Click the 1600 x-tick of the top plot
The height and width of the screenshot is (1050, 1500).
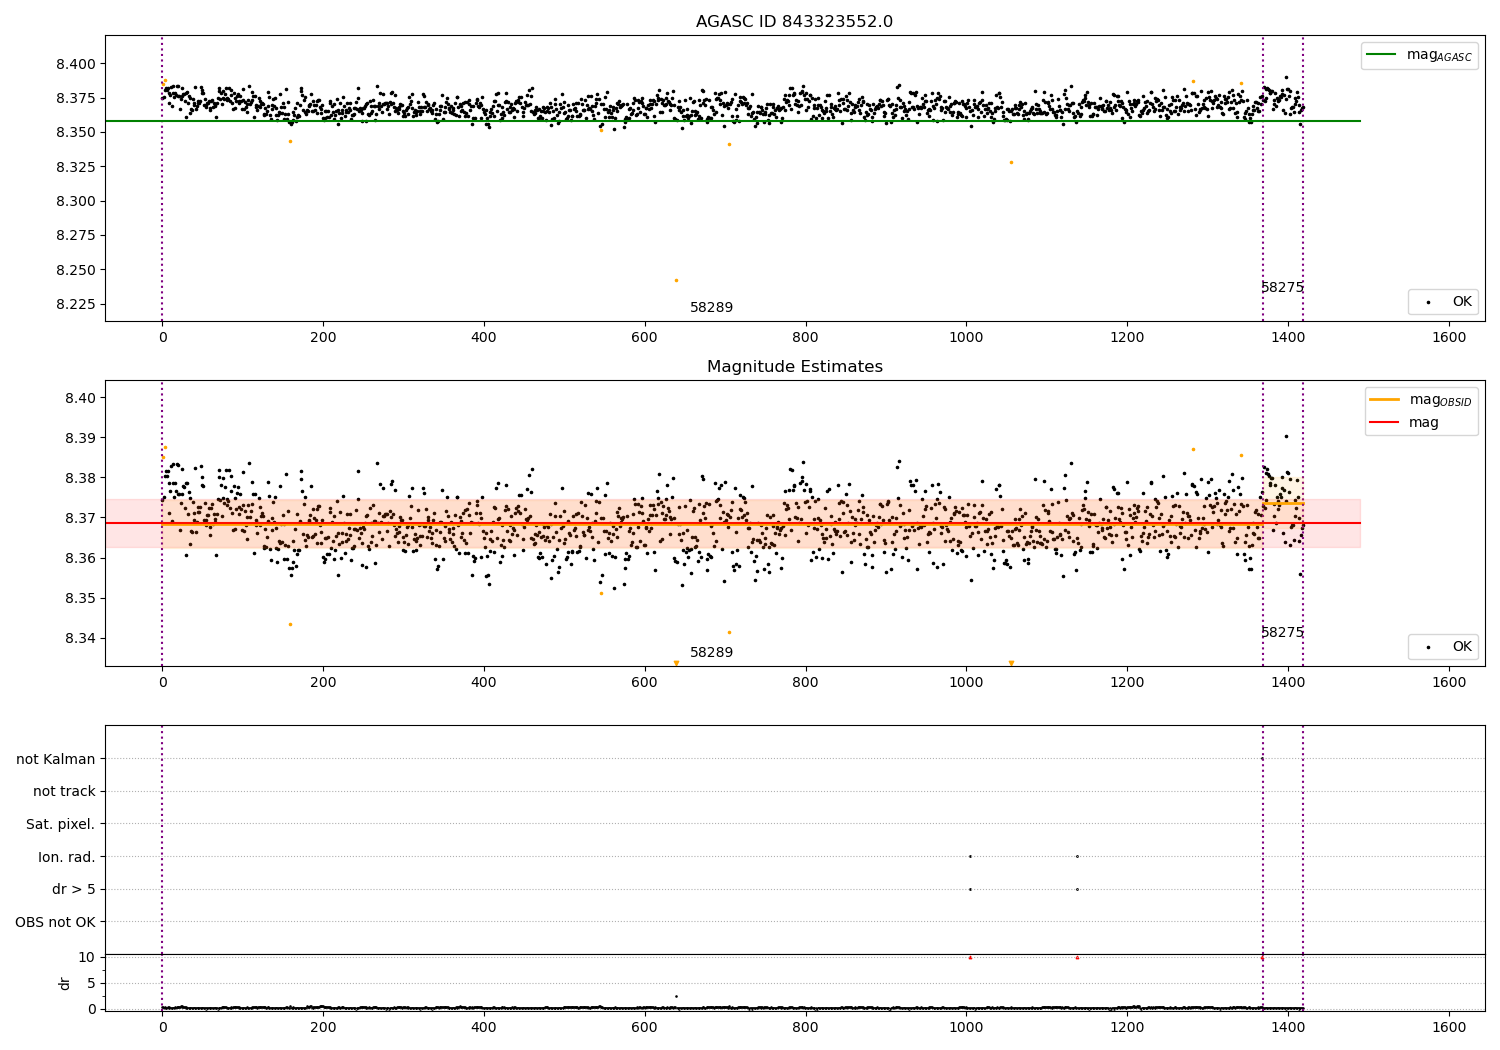pyautogui.click(x=1449, y=337)
